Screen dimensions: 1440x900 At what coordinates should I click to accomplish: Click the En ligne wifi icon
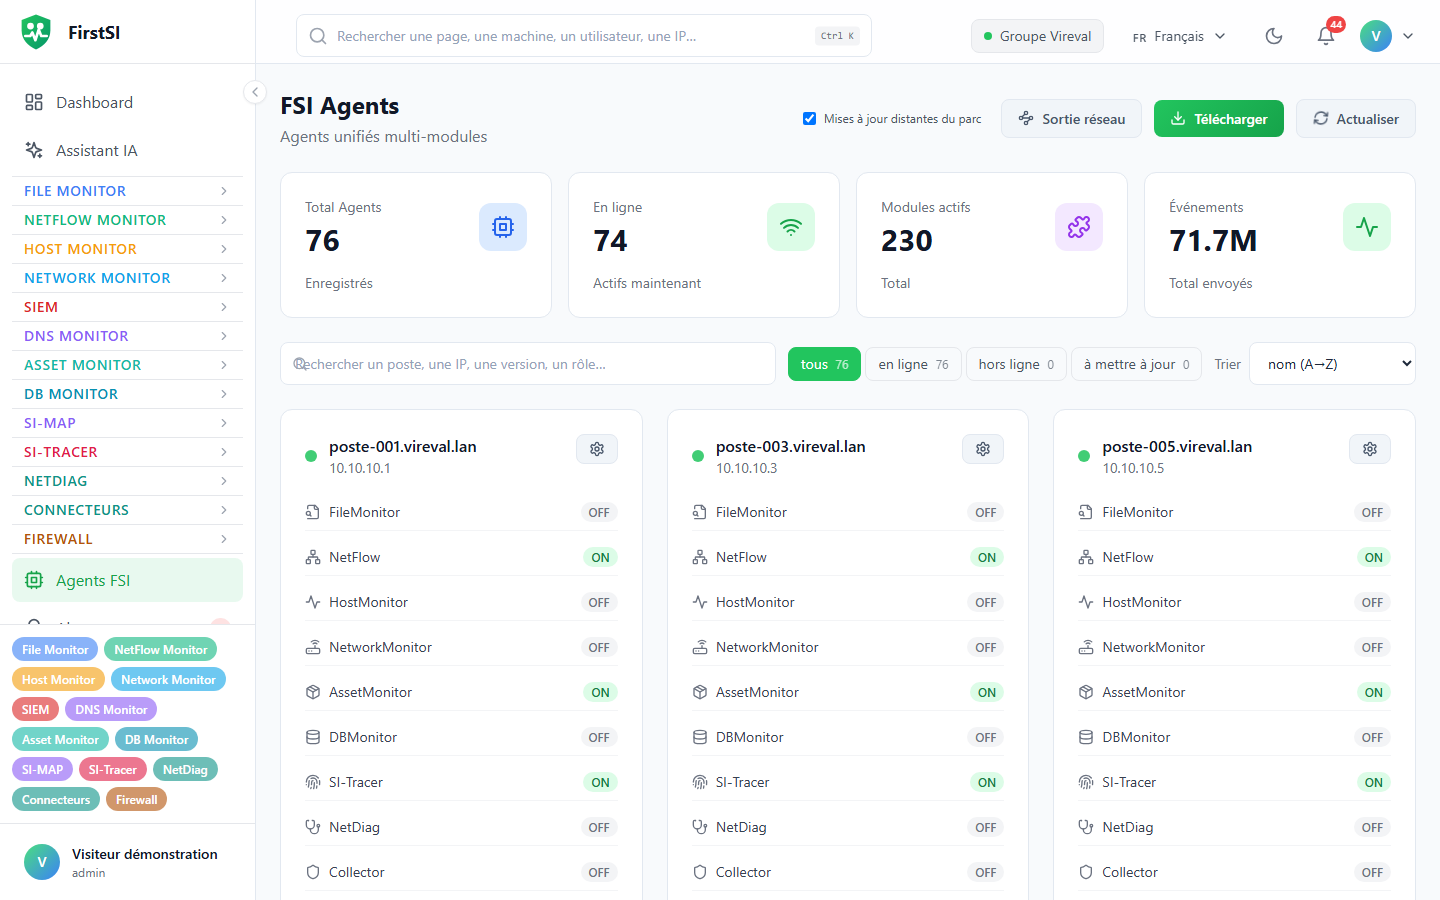791,227
